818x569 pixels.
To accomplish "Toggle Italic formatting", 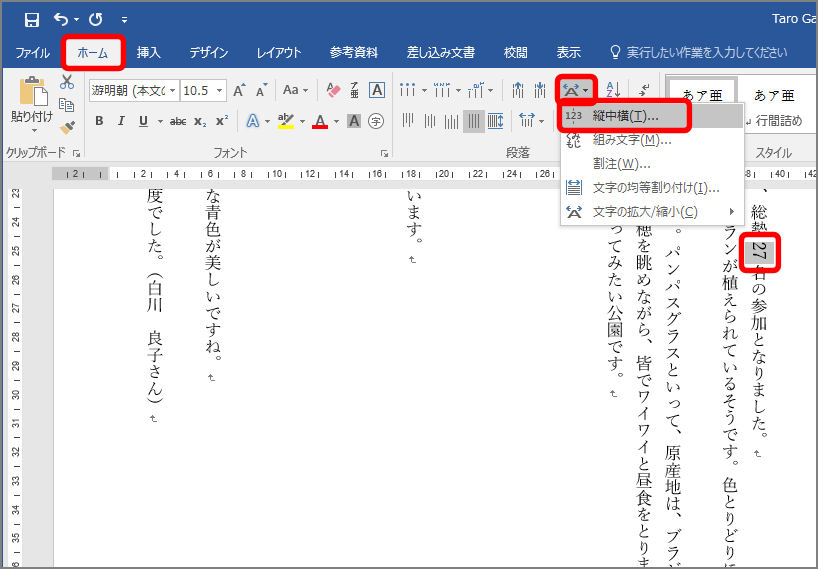I will coord(121,122).
